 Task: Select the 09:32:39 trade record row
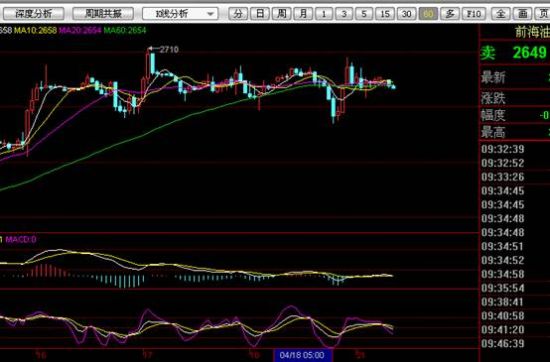[x=515, y=149]
